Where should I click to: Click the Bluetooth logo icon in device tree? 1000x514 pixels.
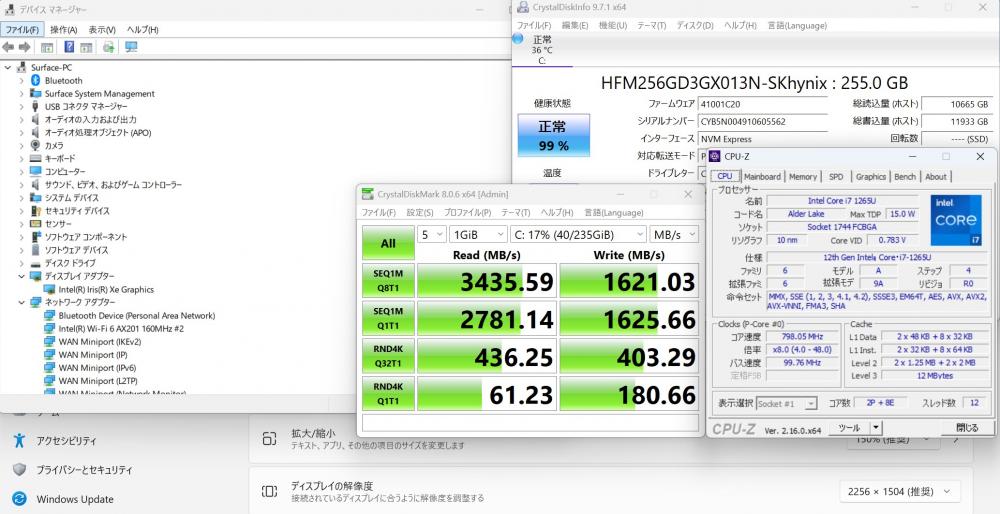point(36,80)
